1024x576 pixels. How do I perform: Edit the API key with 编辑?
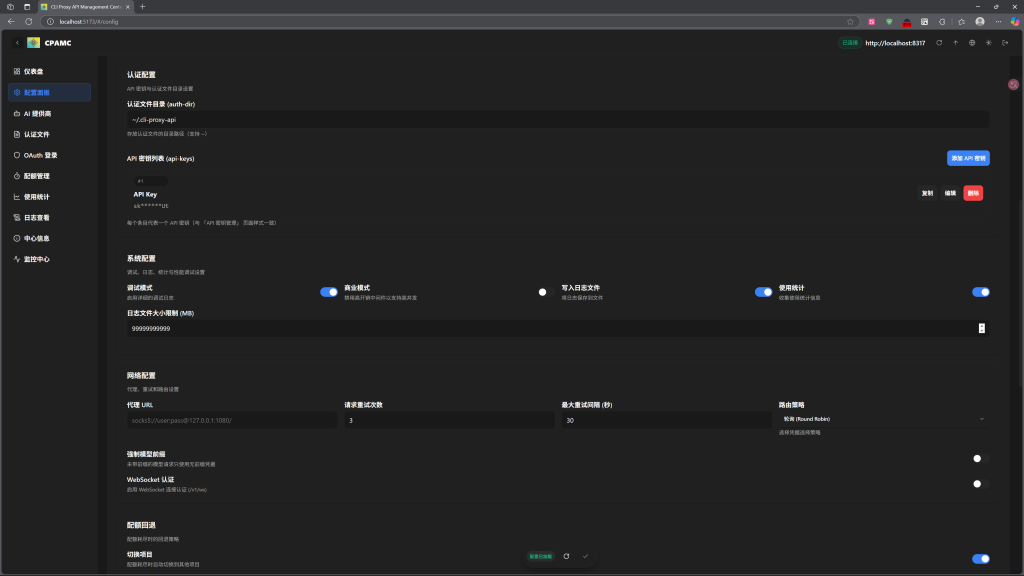click(950, 193)
